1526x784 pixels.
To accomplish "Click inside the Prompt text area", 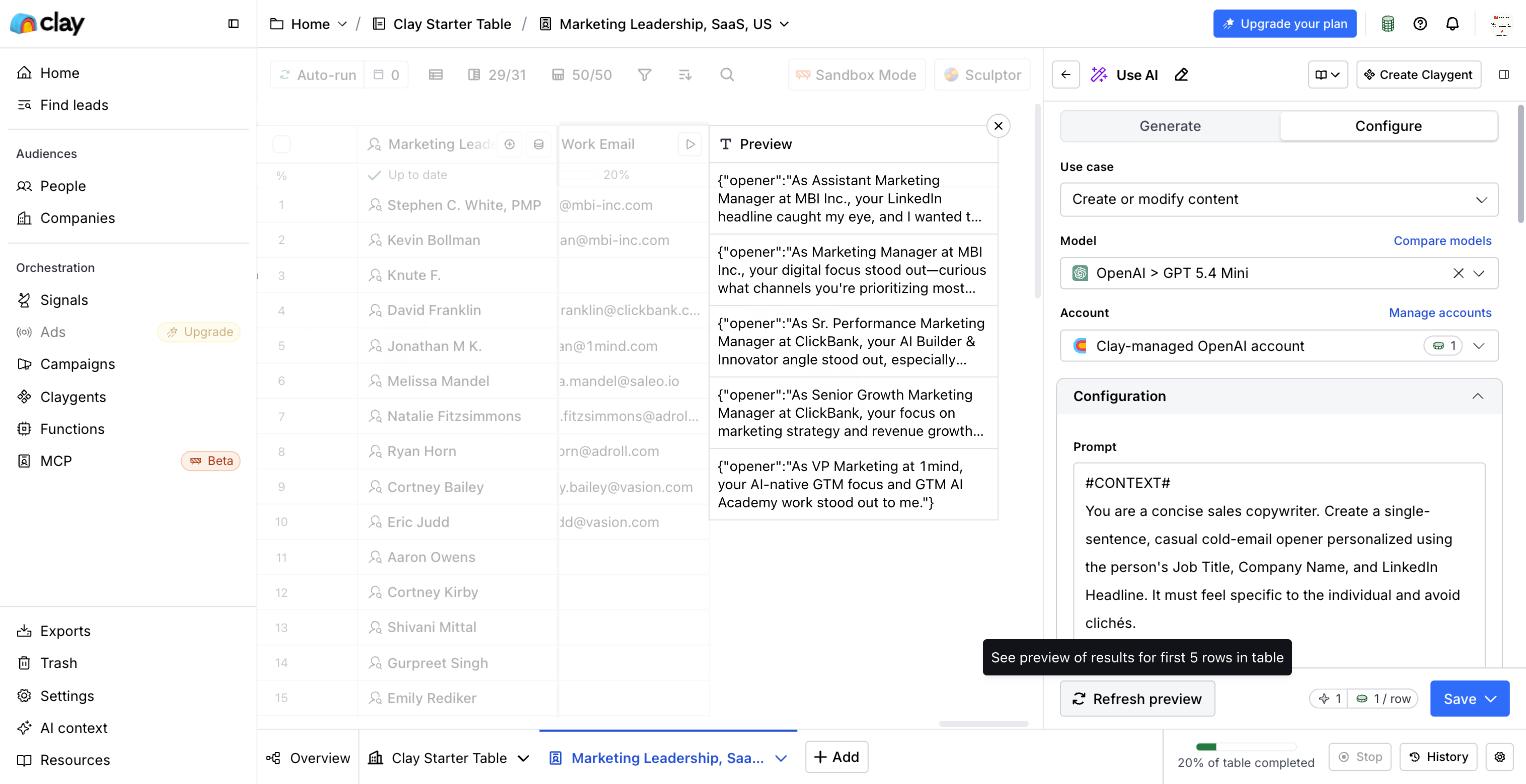I will [1279, 565].
